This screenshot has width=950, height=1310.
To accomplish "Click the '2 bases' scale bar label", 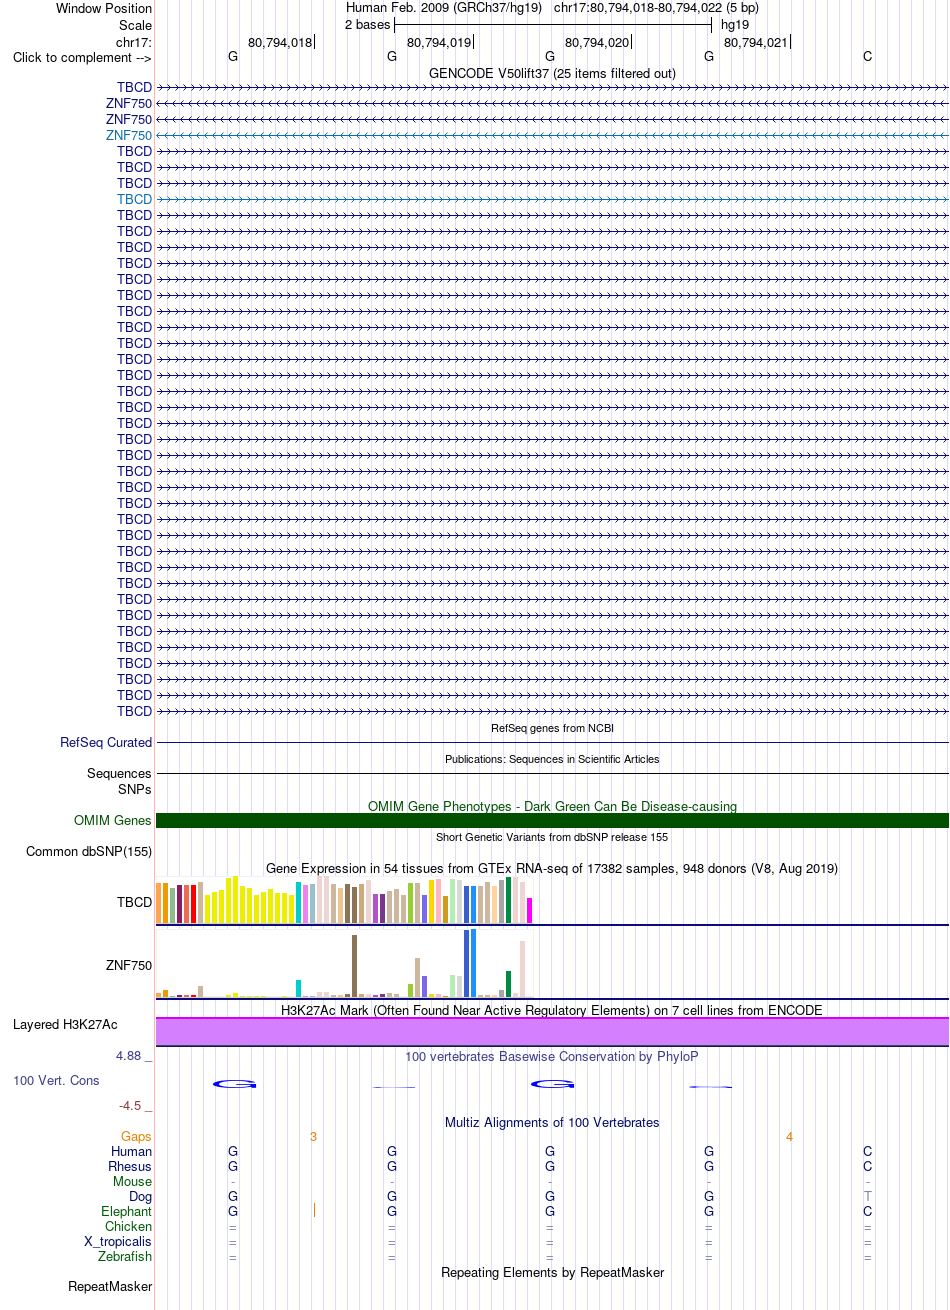I will click(x=367, y=25).
